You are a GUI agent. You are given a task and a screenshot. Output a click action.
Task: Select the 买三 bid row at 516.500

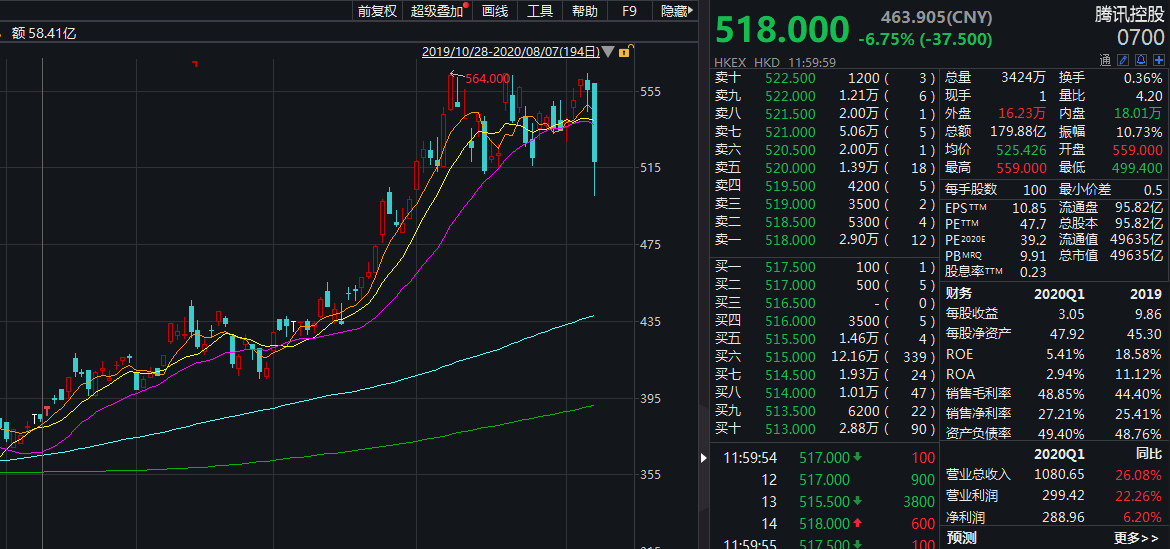click(x=825, y=303)
